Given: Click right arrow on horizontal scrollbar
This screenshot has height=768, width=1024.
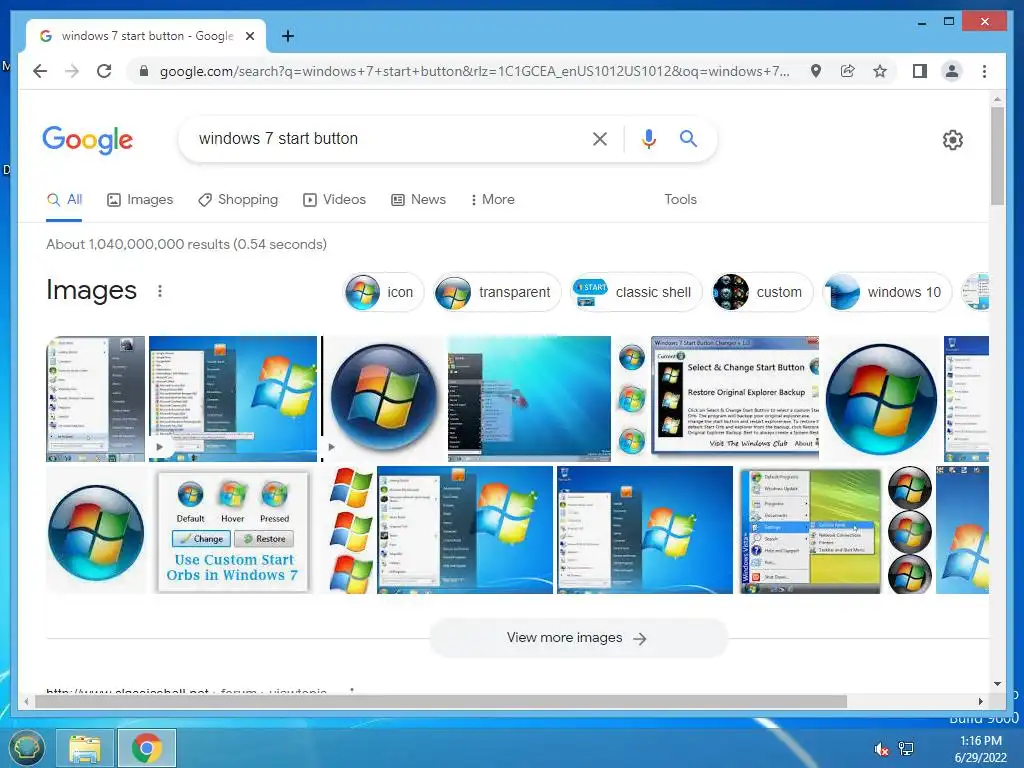Looking at the screenshot, I should [981, 701].
